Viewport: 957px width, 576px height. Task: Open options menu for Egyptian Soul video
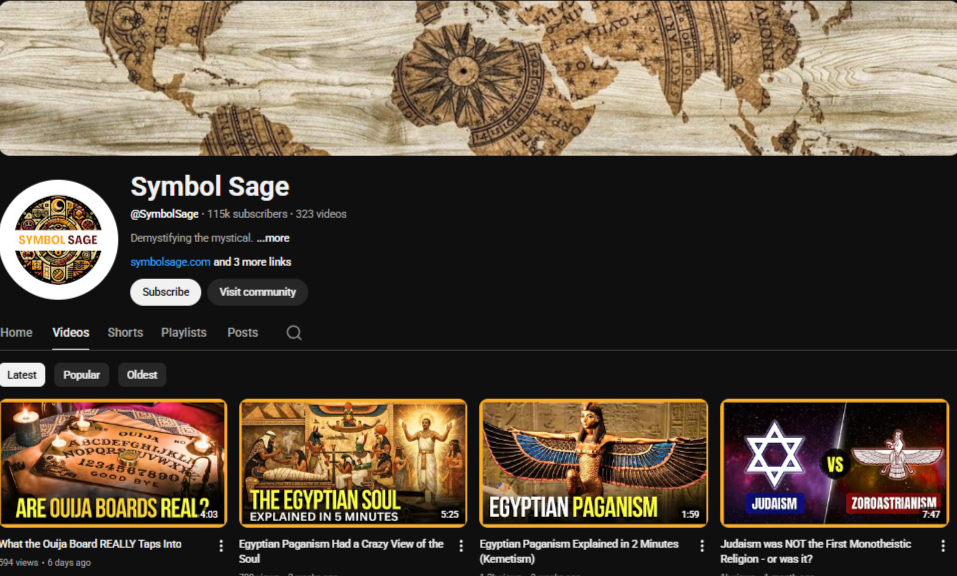[x=461, y=546]
